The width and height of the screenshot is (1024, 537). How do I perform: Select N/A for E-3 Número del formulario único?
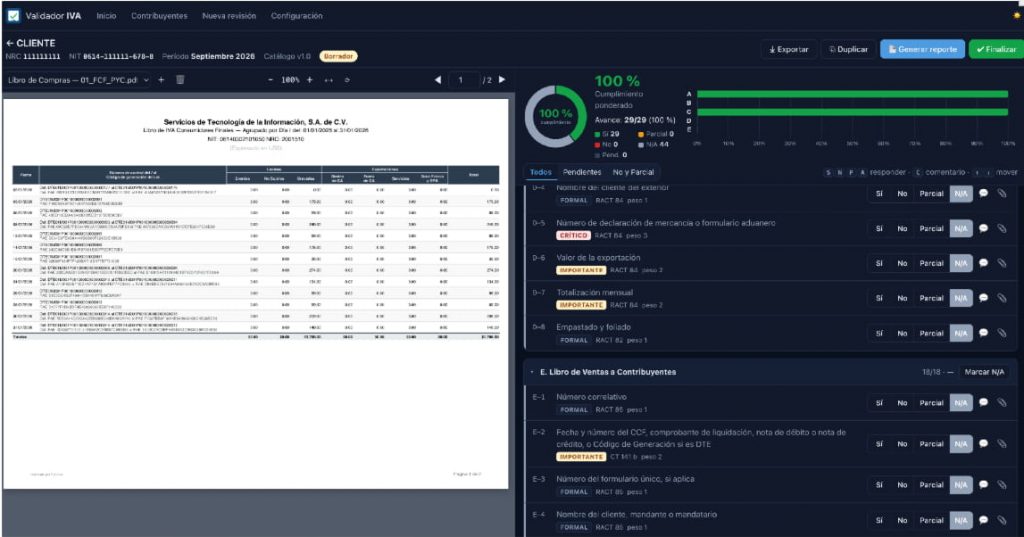(x=961, y=485)
